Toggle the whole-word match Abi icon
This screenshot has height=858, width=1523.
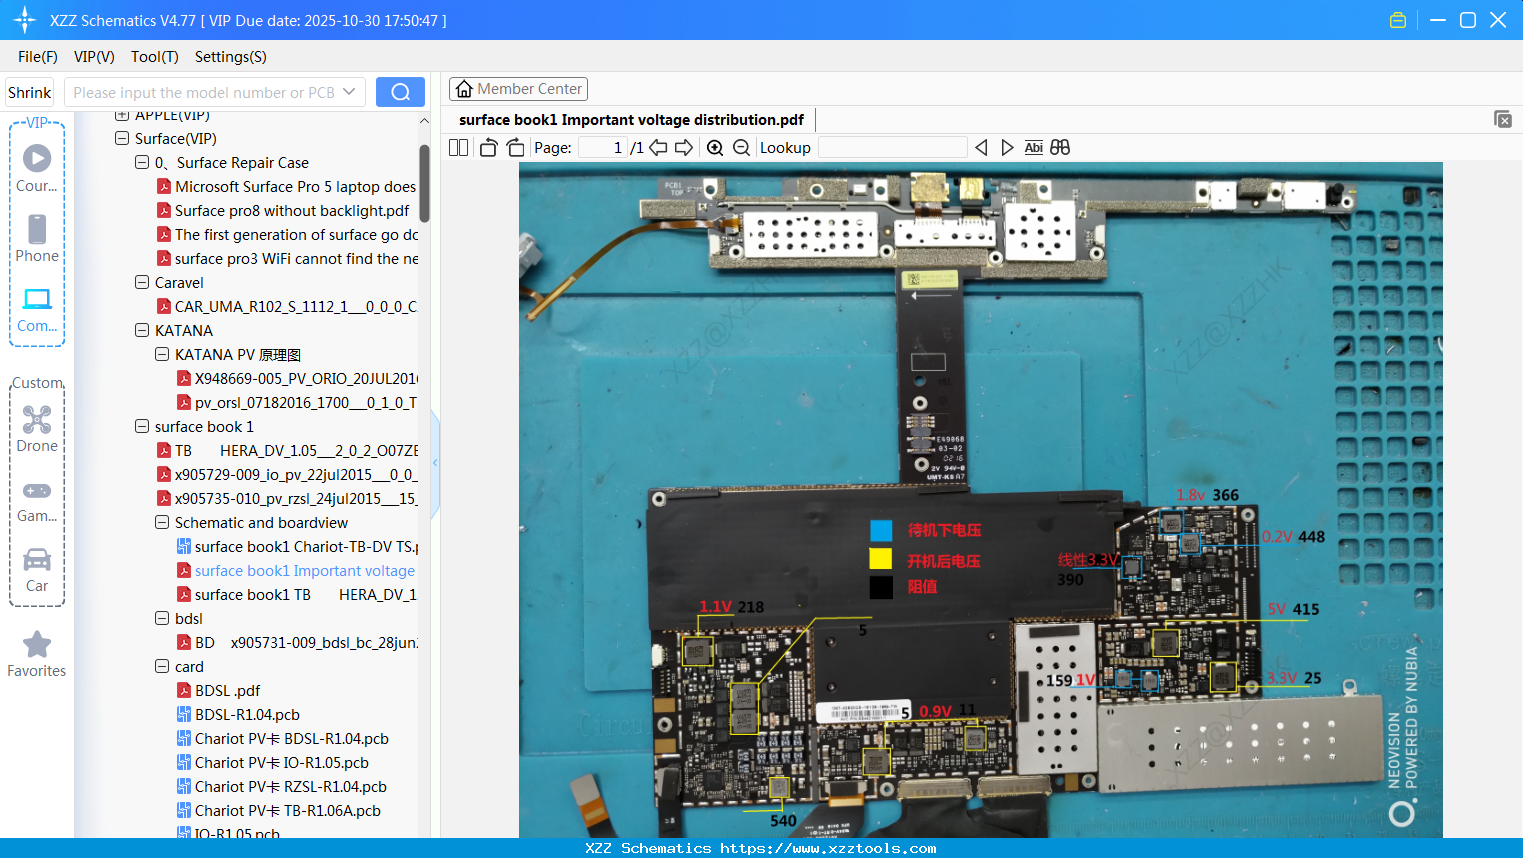1033,147
